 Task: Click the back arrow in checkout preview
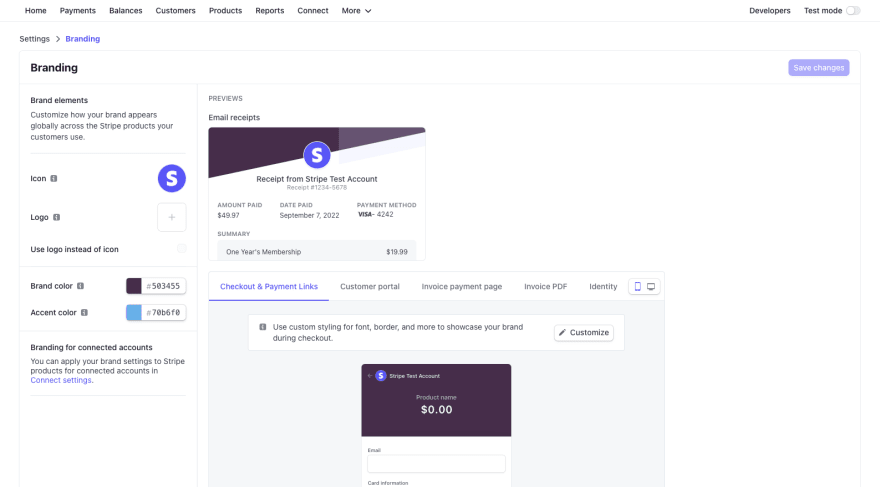(x=369, y=376)
